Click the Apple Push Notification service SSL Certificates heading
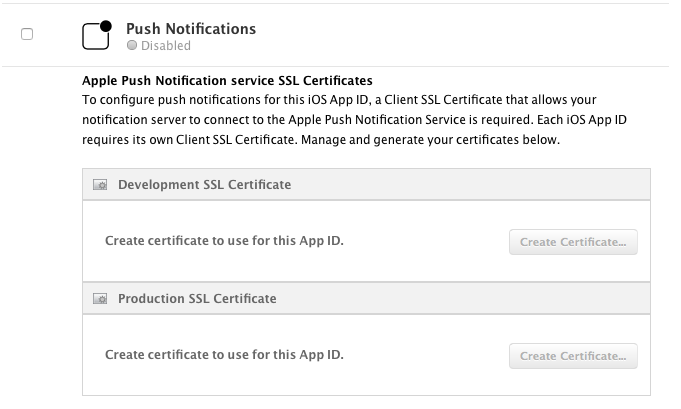Viewport: 681px width, 409px height. tap(227, 81)
